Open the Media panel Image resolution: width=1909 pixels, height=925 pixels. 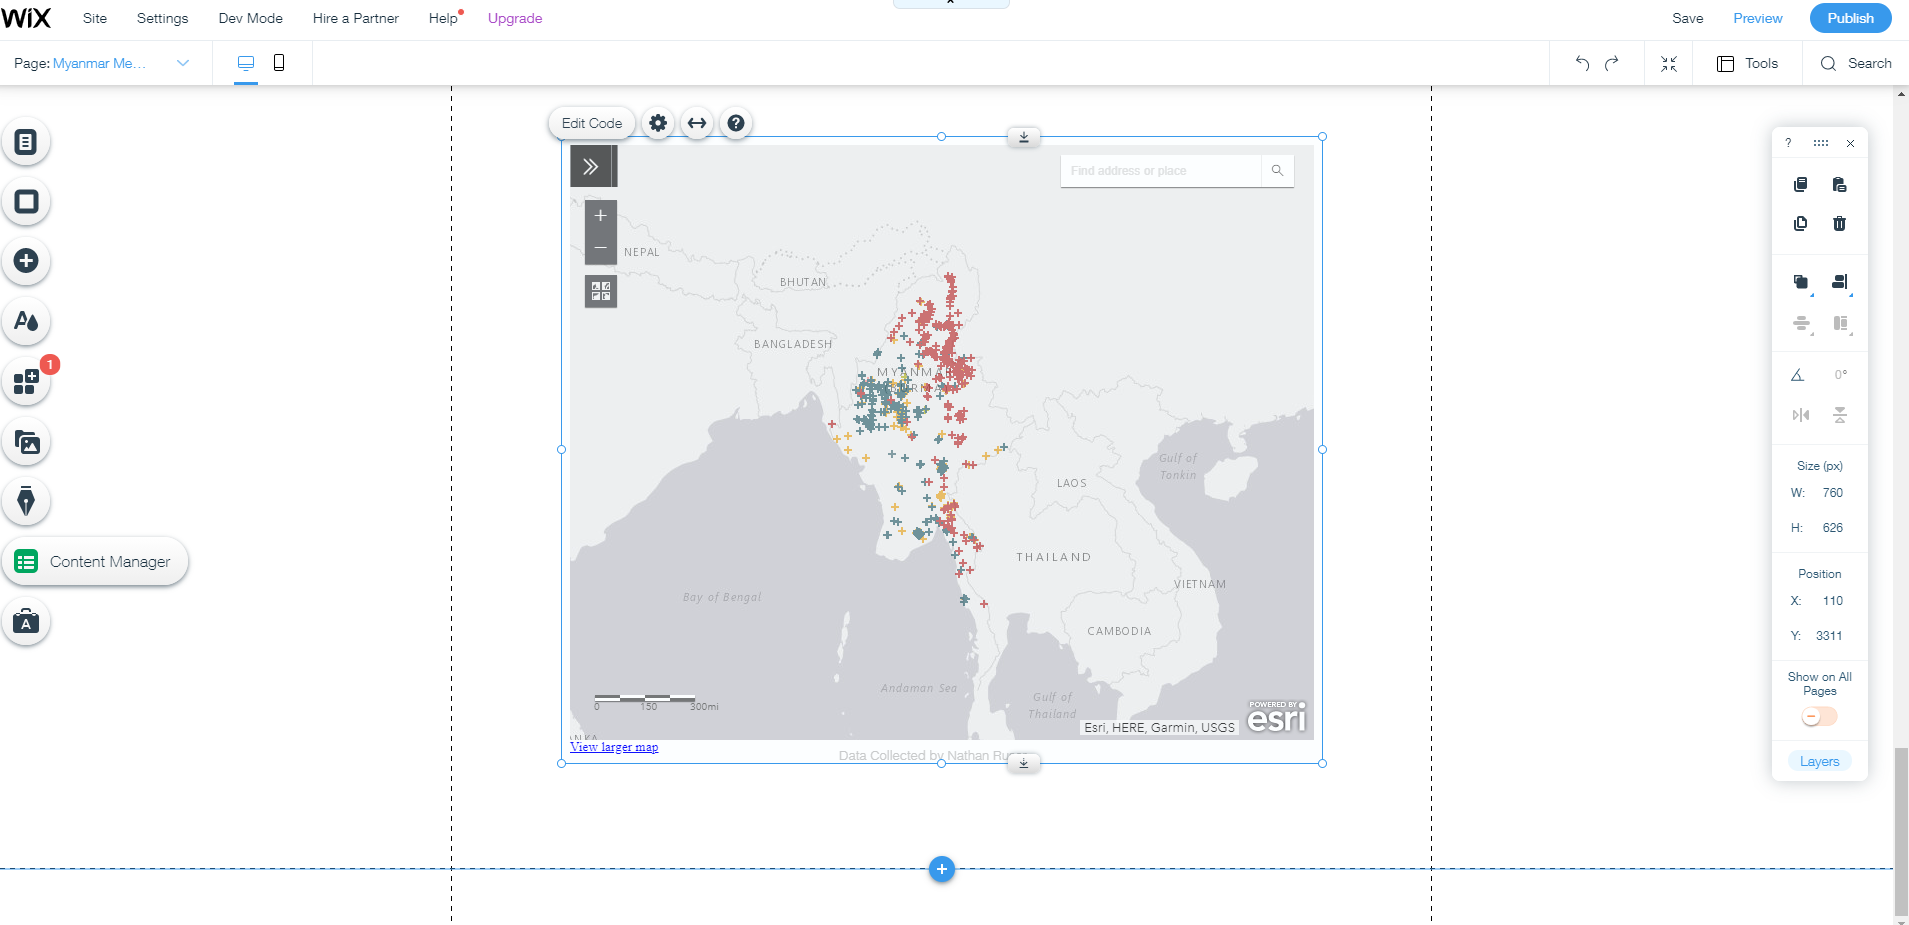click(26, 441)
